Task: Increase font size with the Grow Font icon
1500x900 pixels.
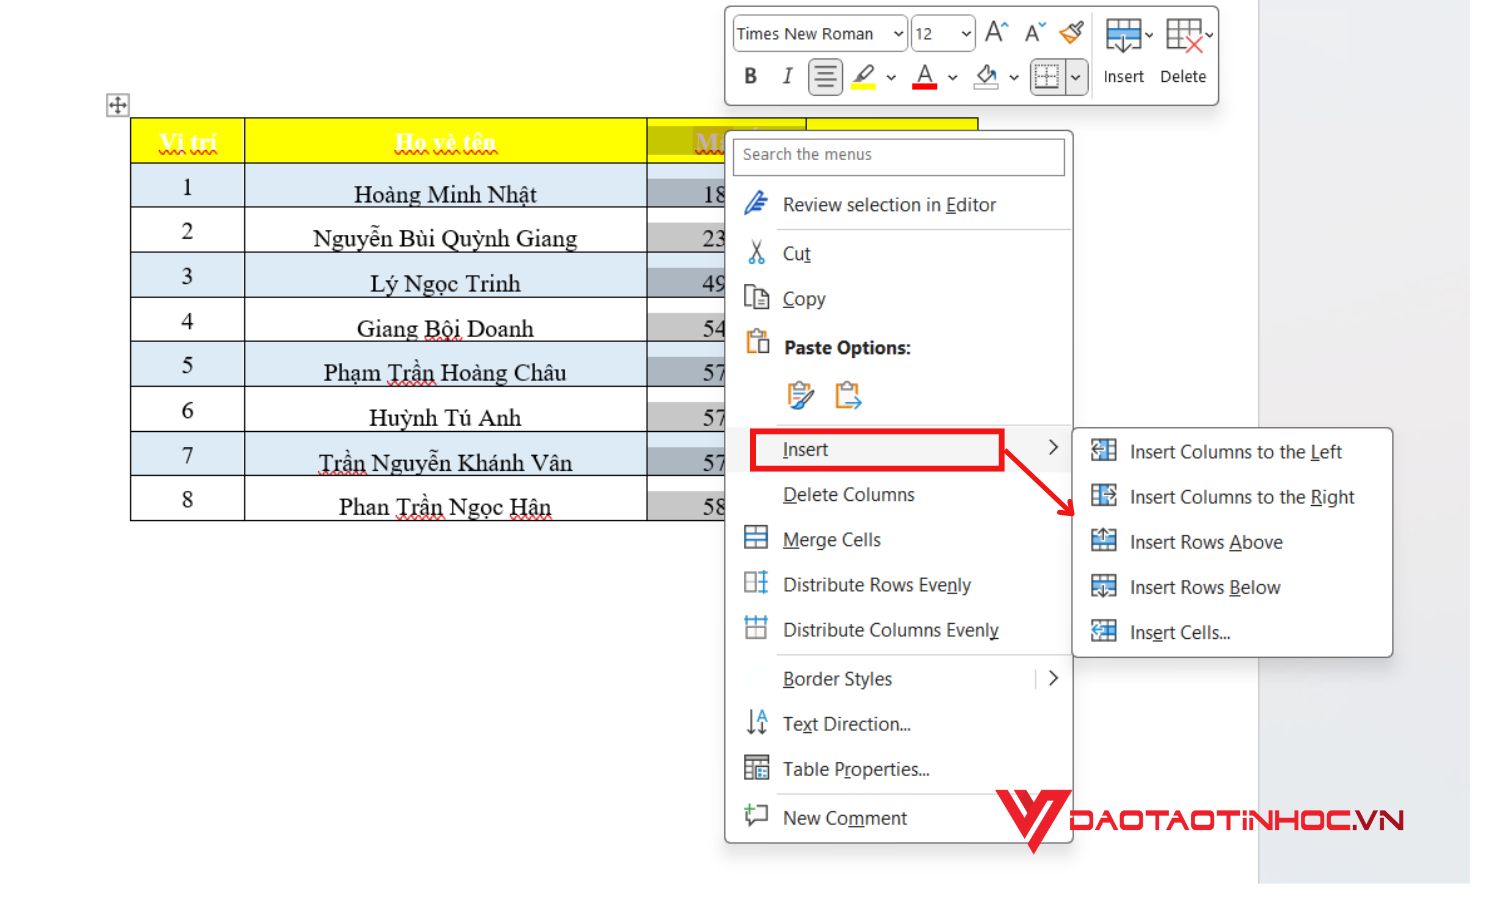Action: tap(996, 33)
